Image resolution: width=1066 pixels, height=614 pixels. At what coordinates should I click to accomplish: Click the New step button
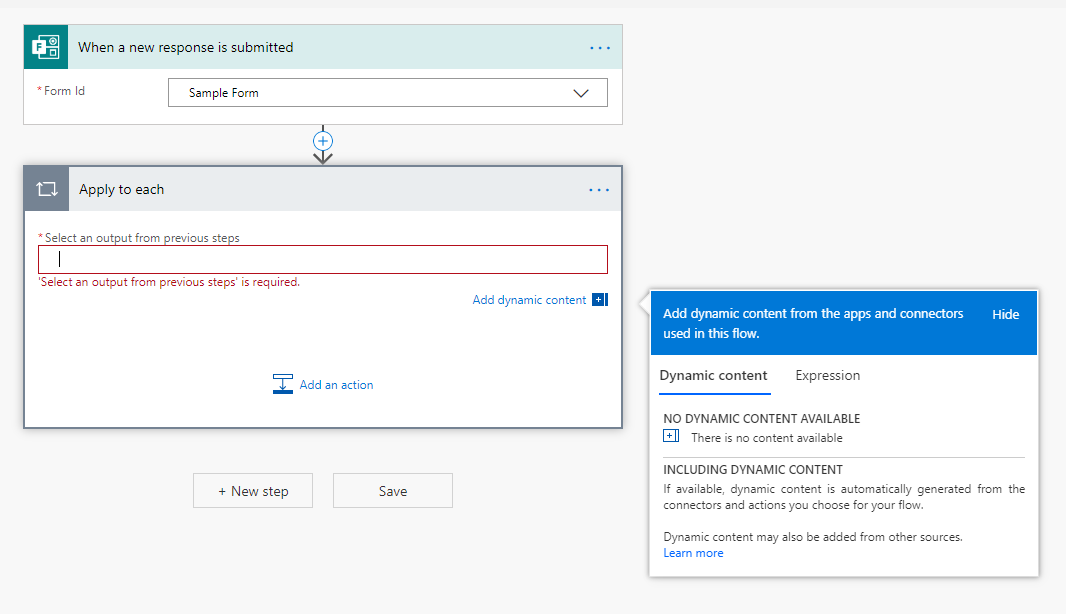coord(252,490)
